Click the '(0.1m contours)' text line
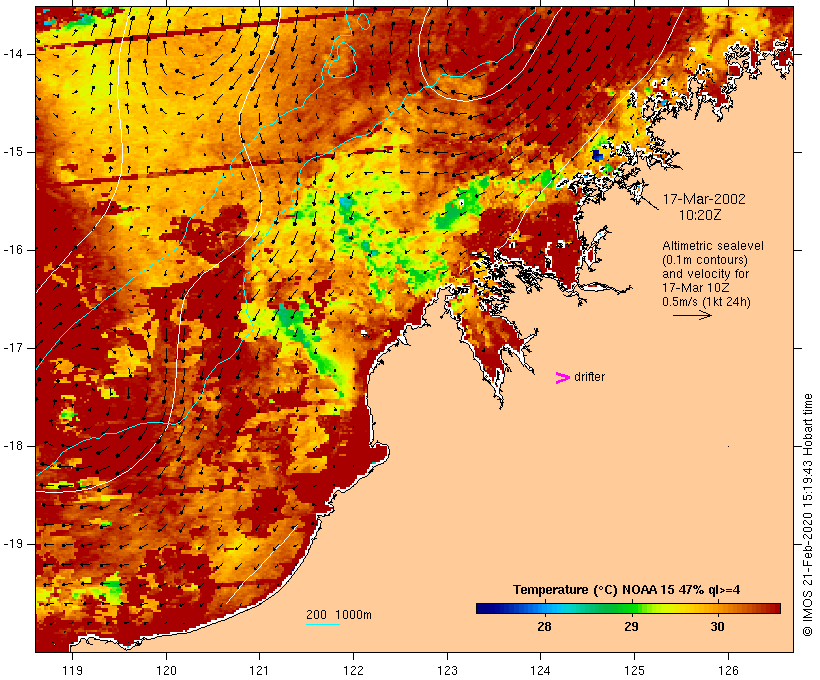This screenshot has width=820, height=680. click(x=705, y=260)
